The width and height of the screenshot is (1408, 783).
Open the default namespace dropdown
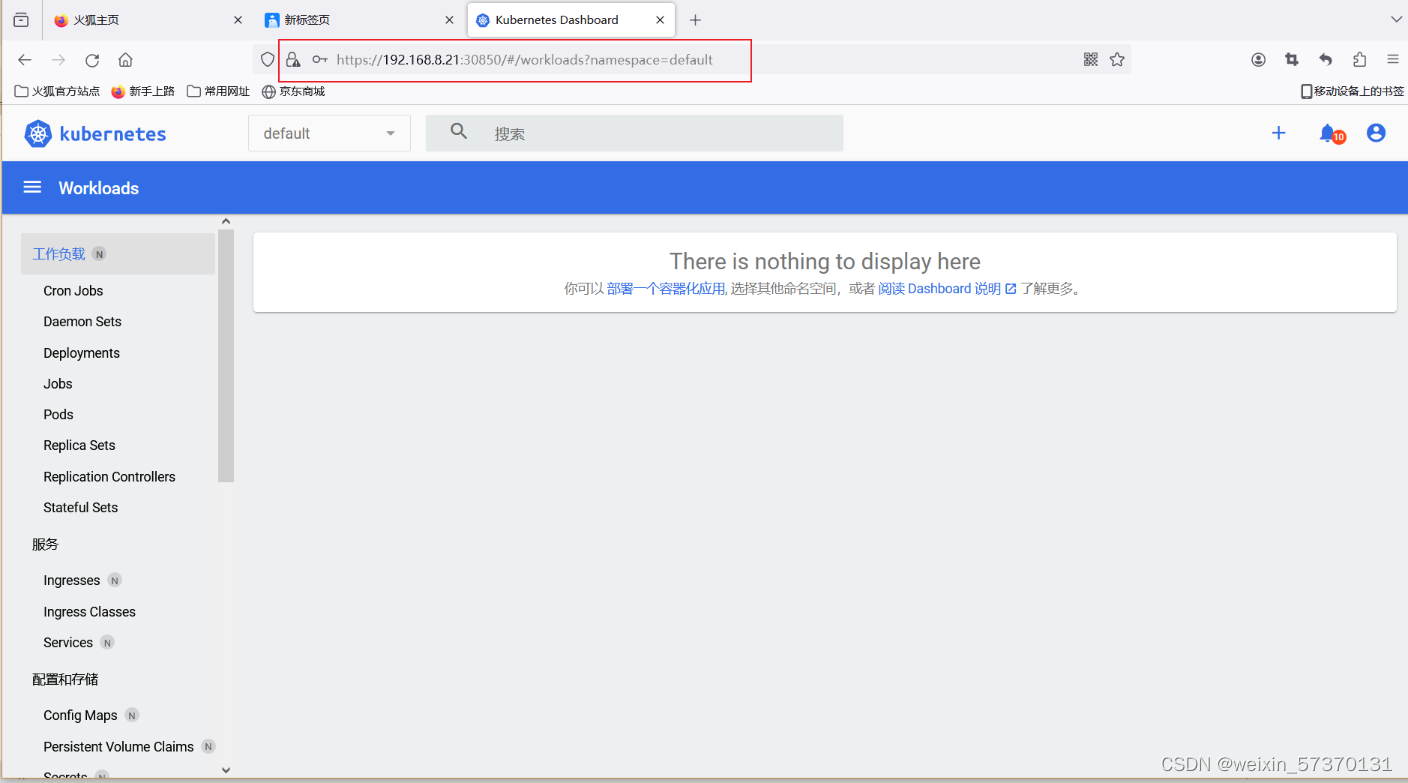point(329,133)
